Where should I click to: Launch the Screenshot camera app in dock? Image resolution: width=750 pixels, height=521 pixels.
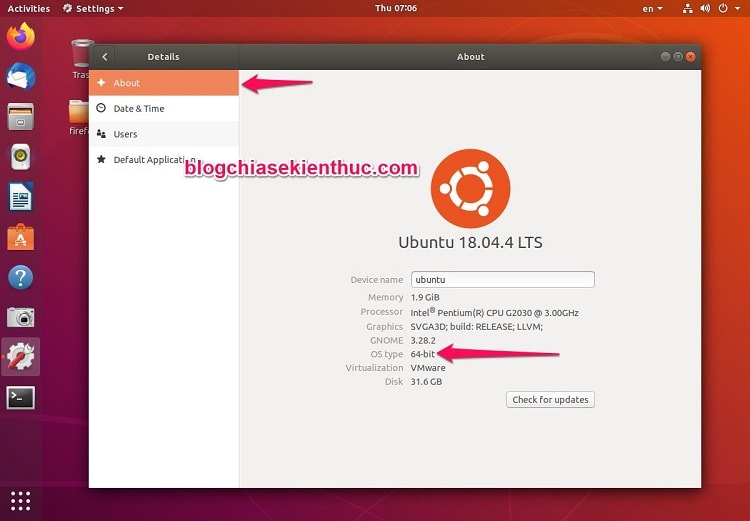21,317
